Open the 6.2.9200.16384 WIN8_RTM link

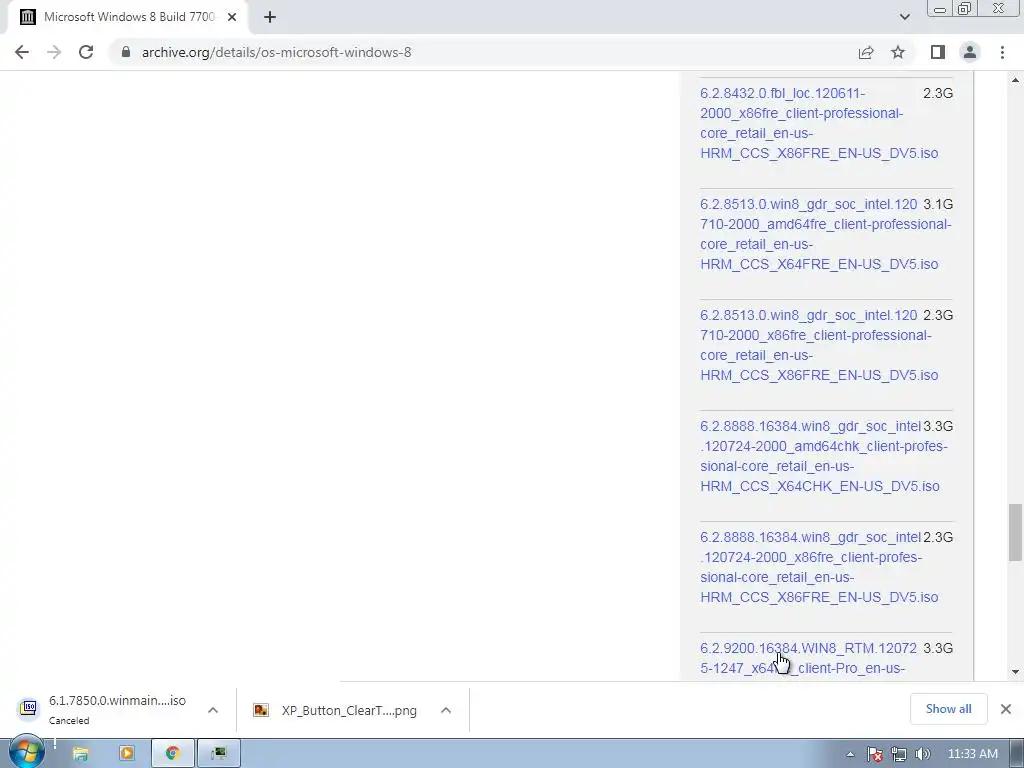[x=808, y=658]
